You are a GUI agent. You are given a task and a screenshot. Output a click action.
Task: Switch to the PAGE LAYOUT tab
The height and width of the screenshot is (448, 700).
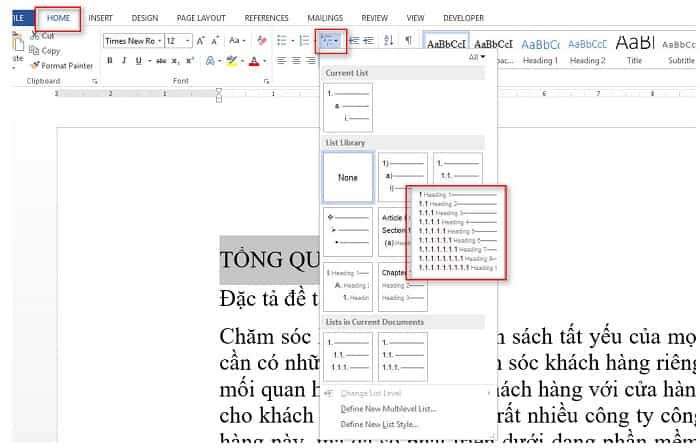(x=199, y=18)
